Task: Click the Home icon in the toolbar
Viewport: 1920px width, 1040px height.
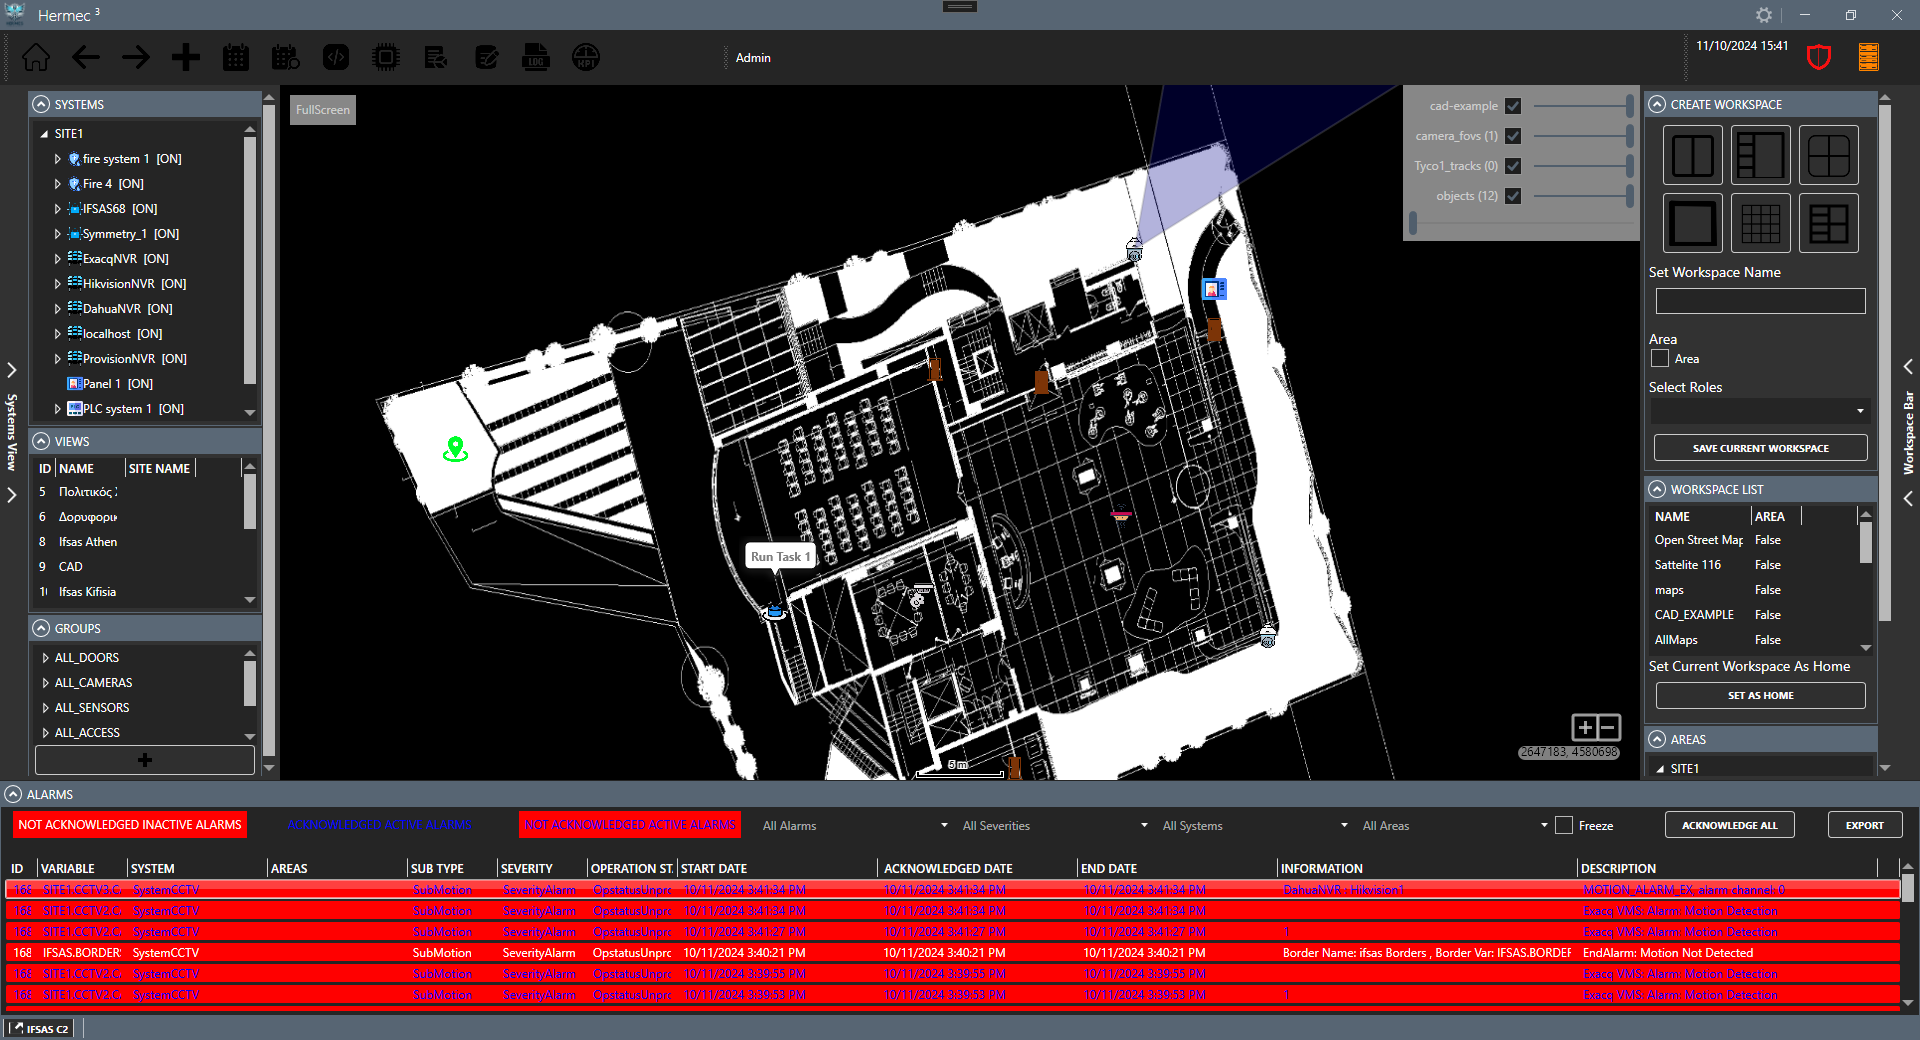Action: pos(36,58)
